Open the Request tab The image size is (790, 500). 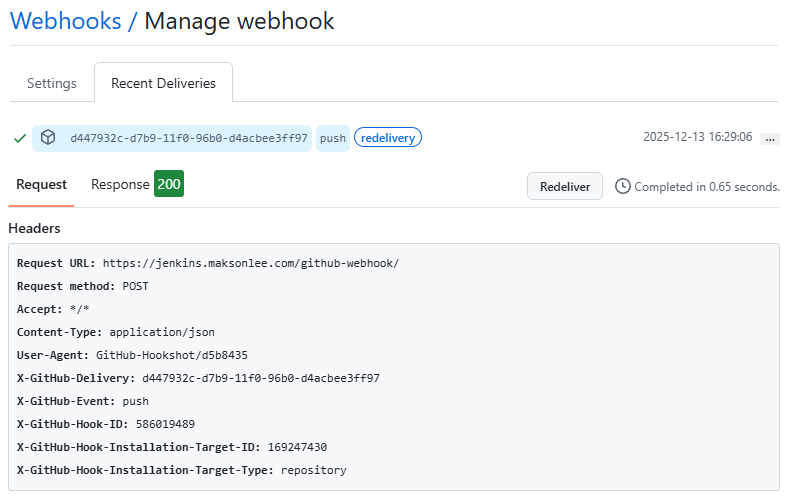tap(41, 184)
